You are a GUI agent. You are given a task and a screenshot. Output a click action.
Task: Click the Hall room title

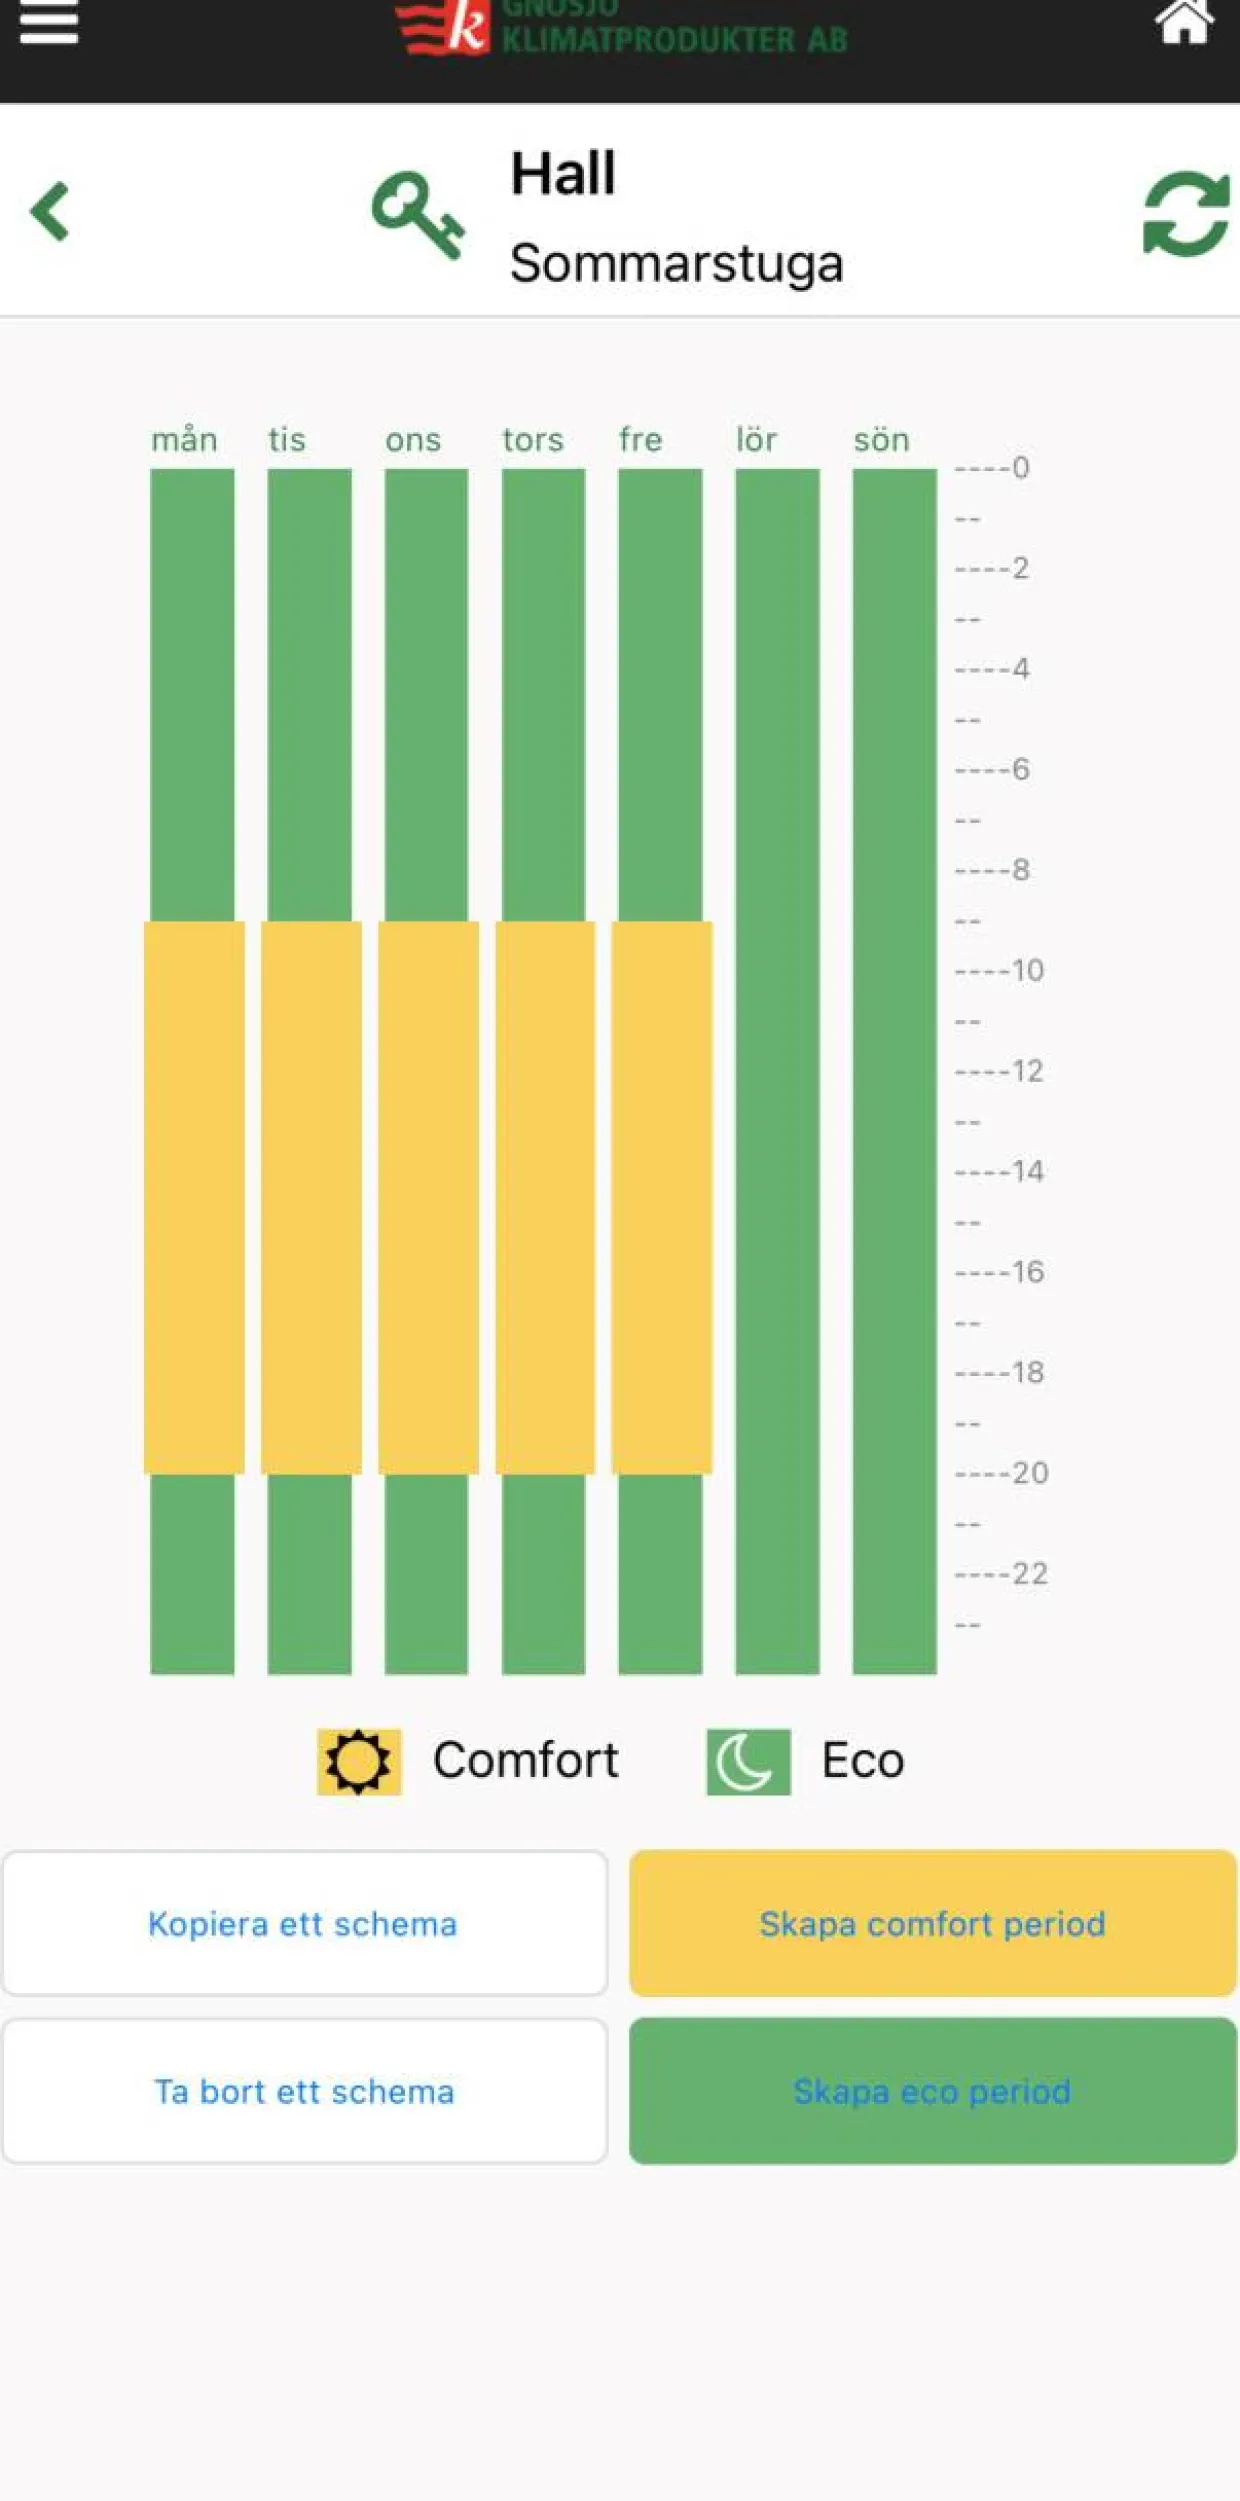tap(563, 173)
